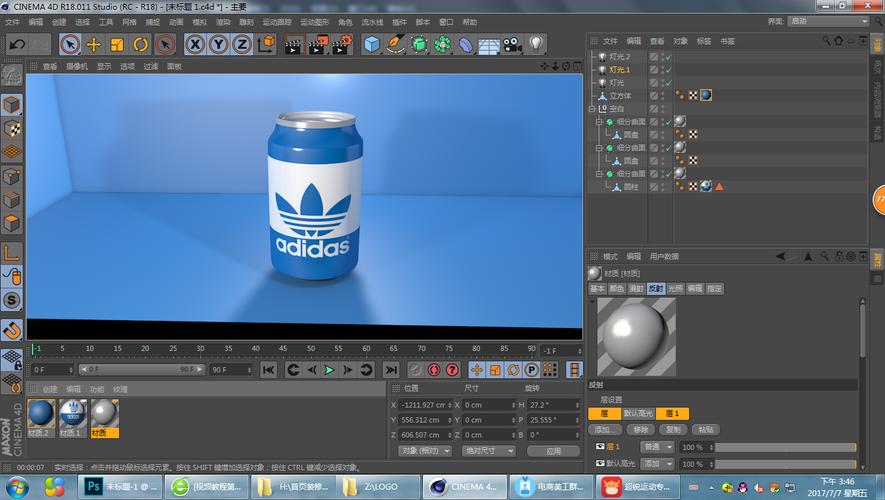Click the 应用 apply button
Image resolution: width=885 pixels, height=500 pixels.
coord(553,451)
